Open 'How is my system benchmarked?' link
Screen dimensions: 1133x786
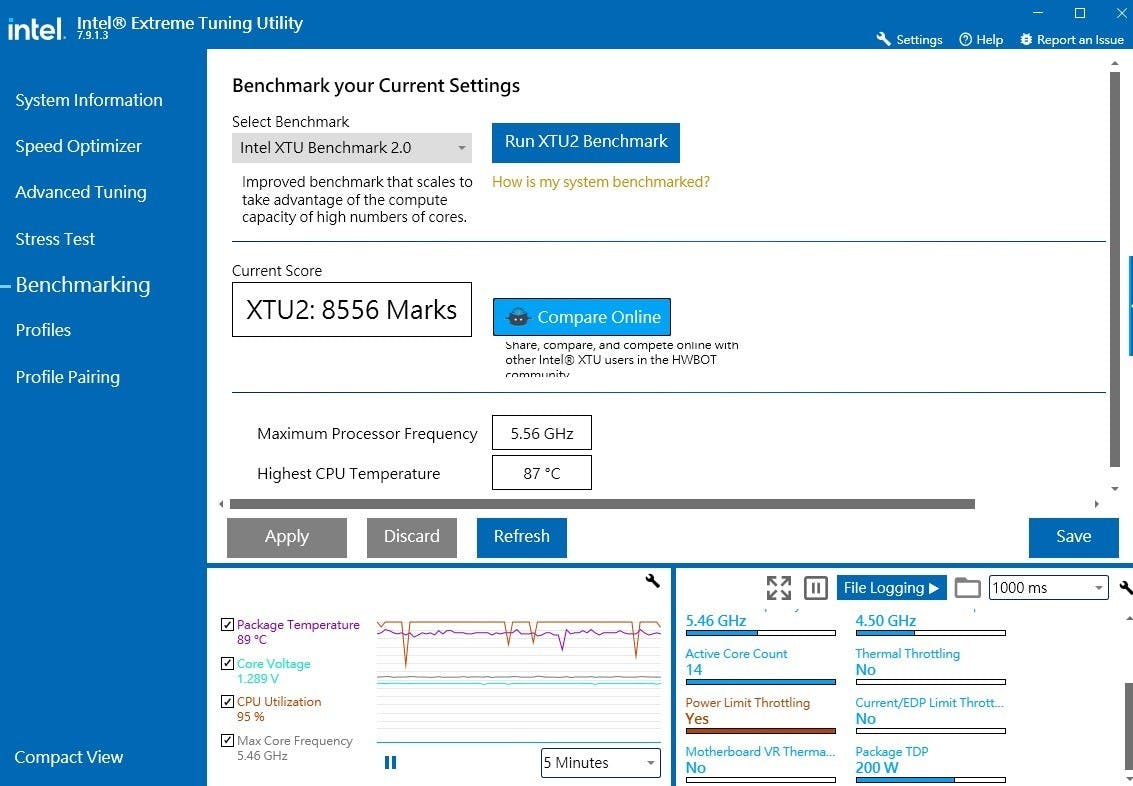(600, 182)
